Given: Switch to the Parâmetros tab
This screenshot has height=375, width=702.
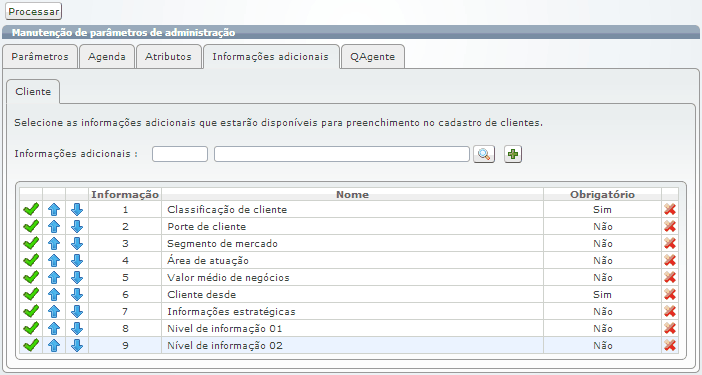Looking at the screenshot, I should click(x=40, y=57).
